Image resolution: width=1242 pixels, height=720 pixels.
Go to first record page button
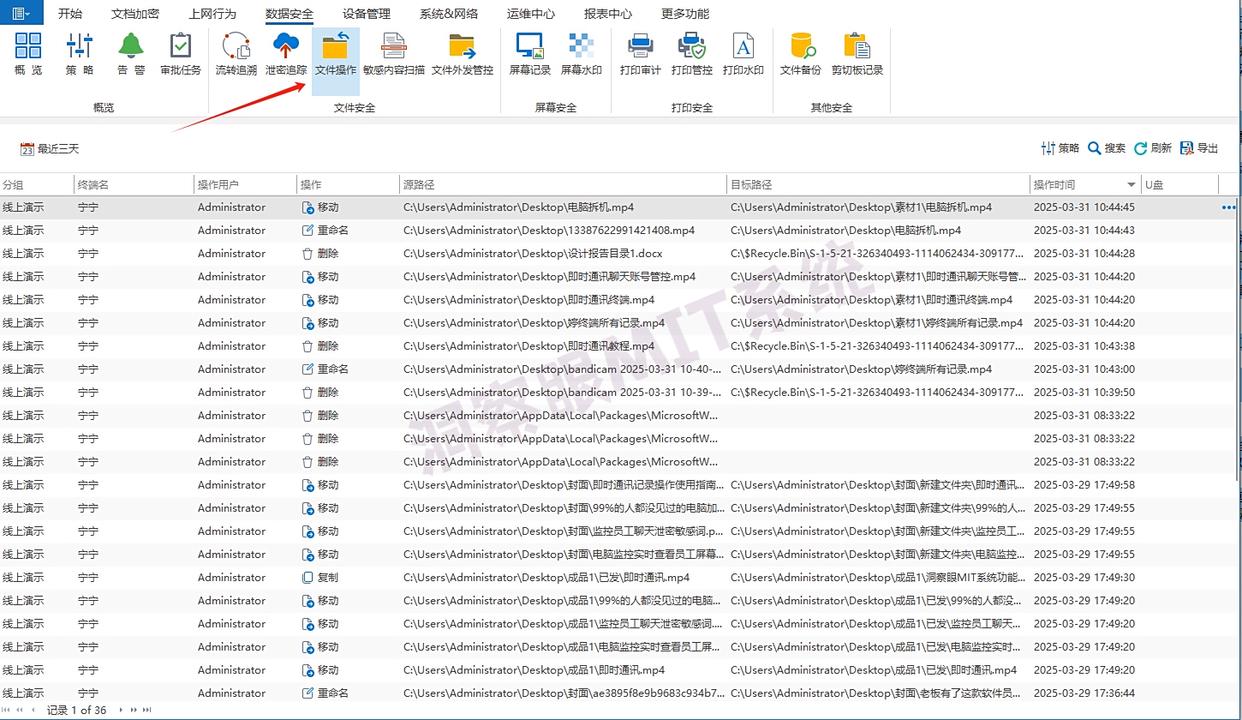[8, 710]
